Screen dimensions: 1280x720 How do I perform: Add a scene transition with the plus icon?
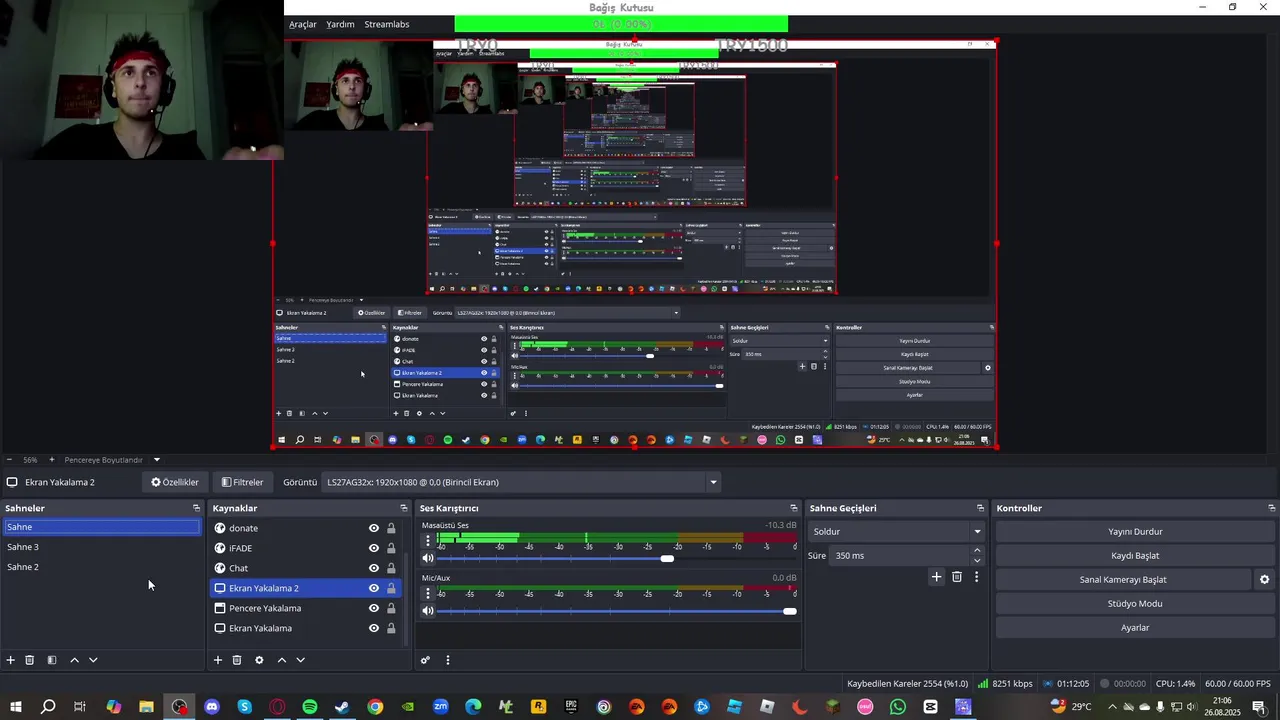click(x=937, y=577)
